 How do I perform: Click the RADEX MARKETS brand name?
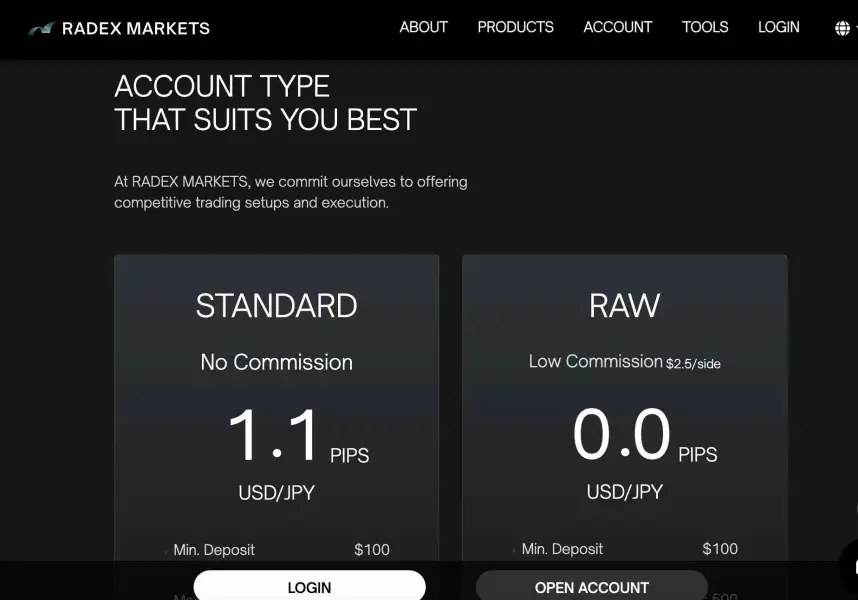coord(136,28)
